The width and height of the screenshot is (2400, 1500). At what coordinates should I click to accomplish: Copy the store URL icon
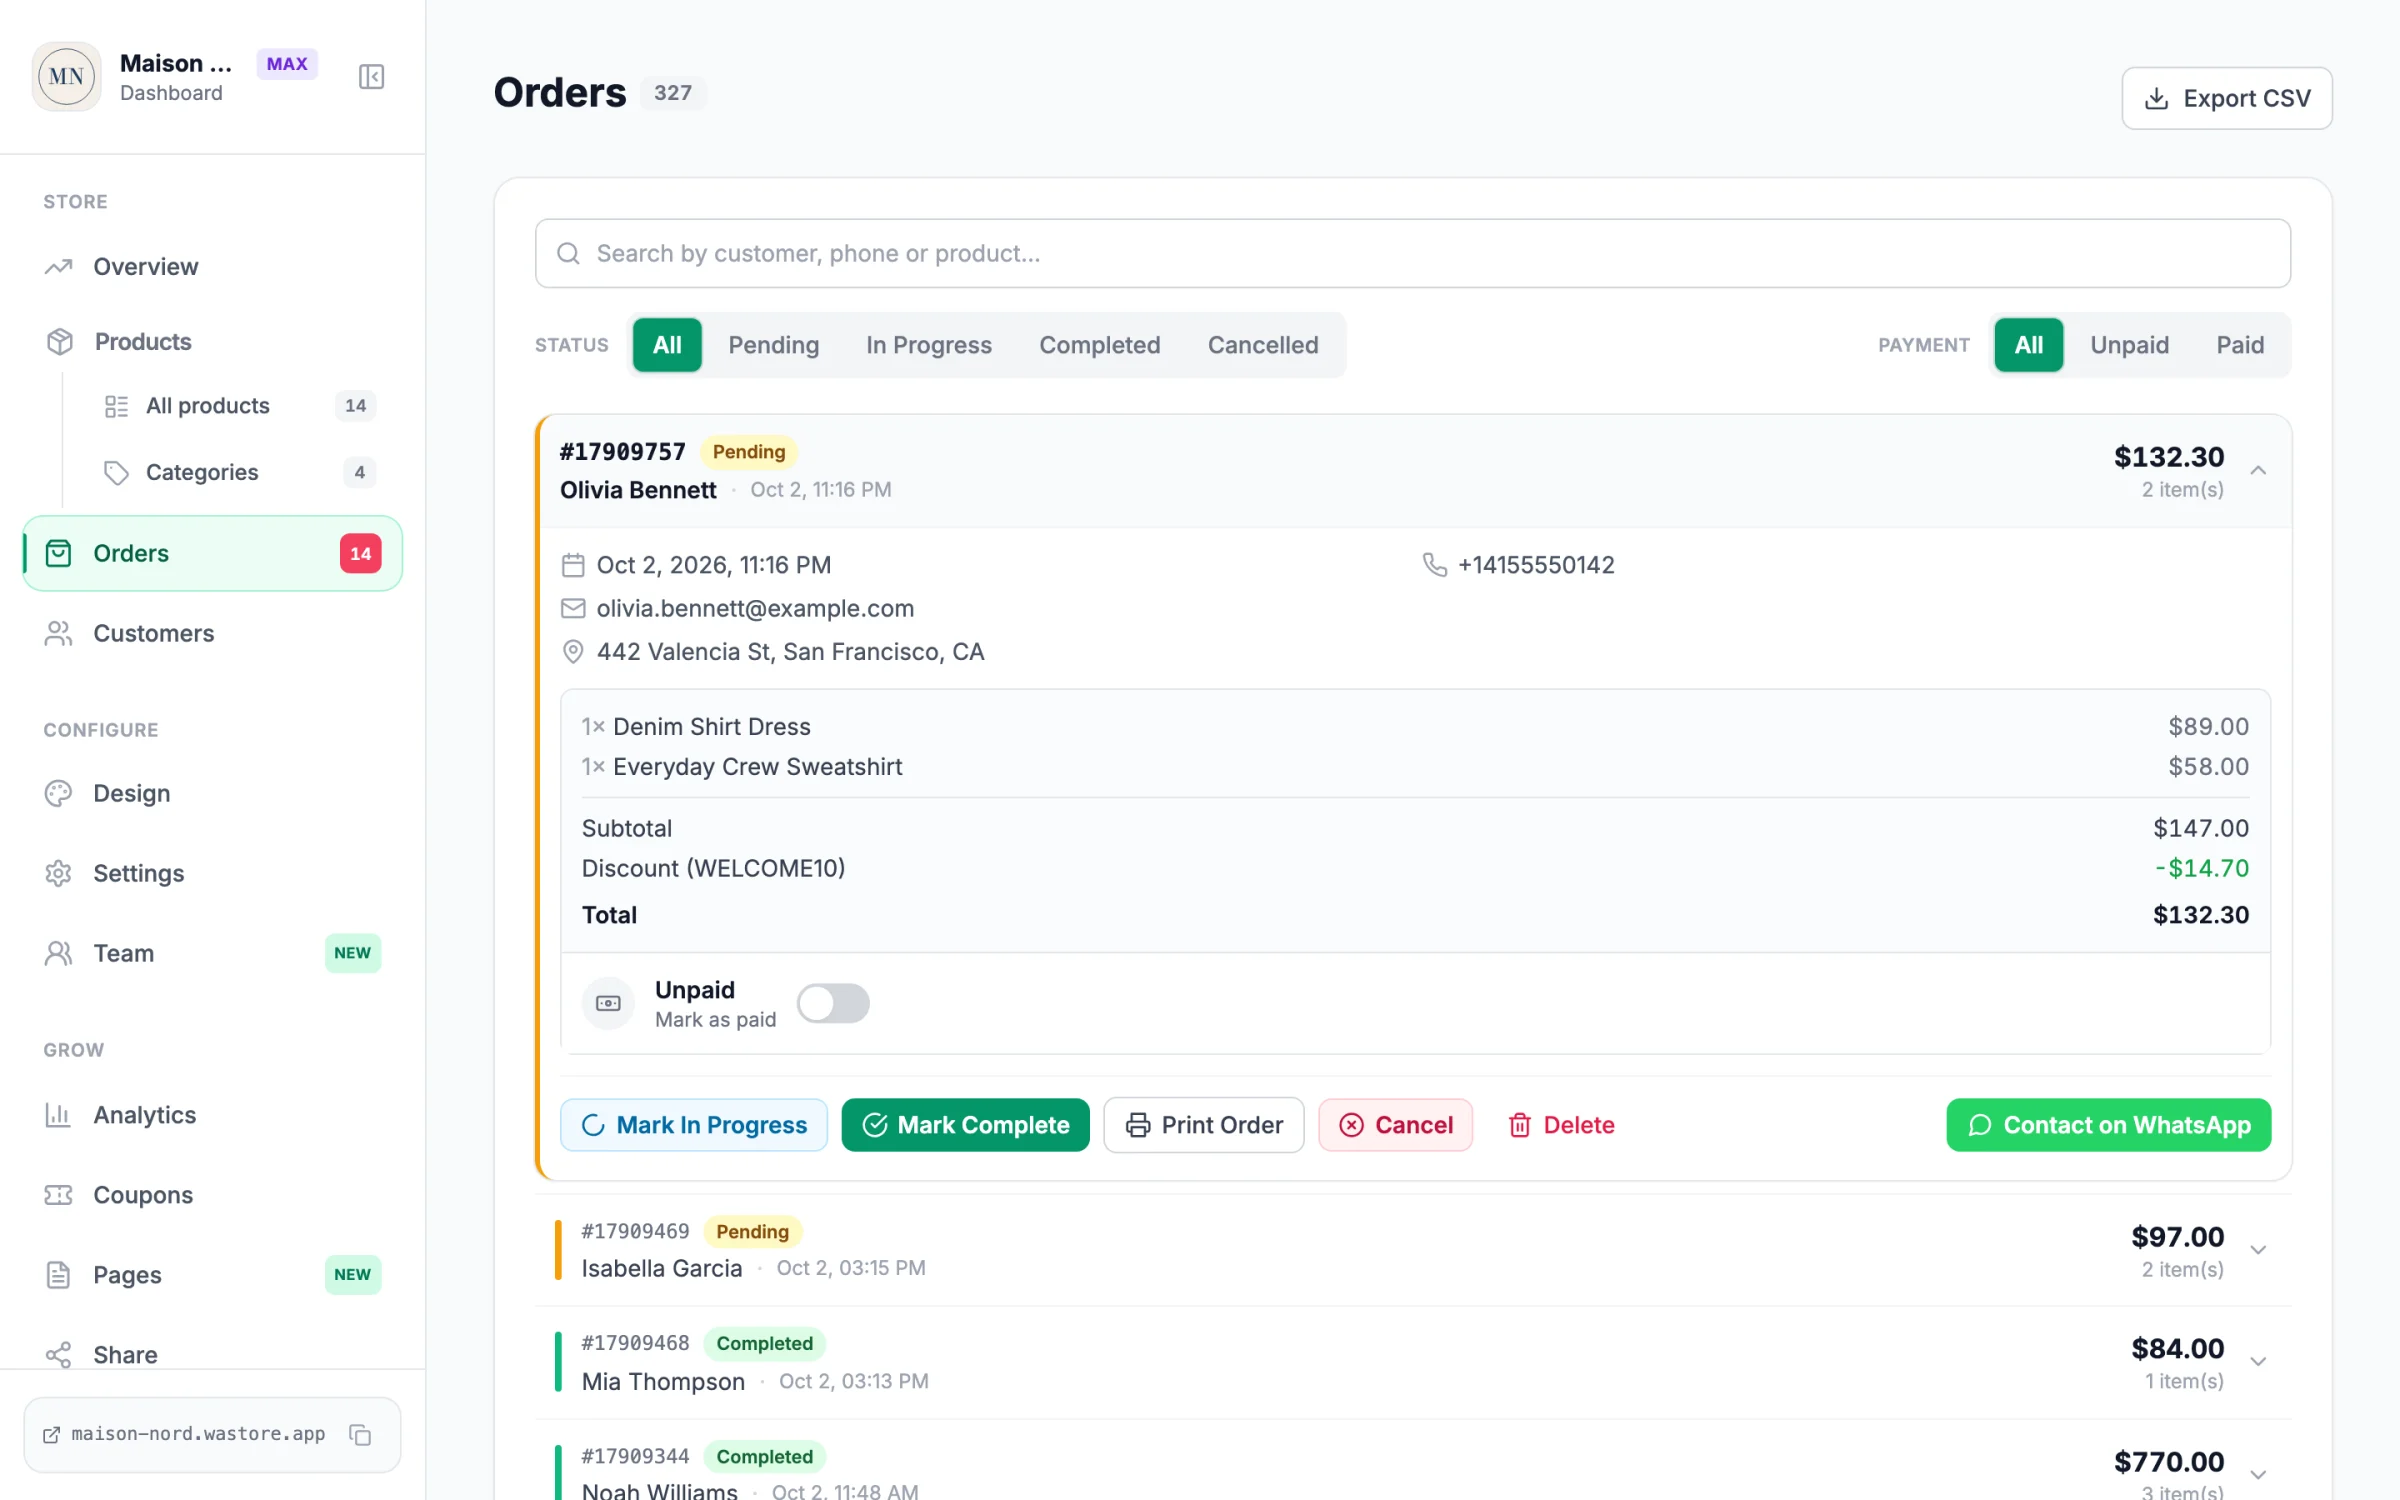pyautogui.click(x=360, y=1434)
